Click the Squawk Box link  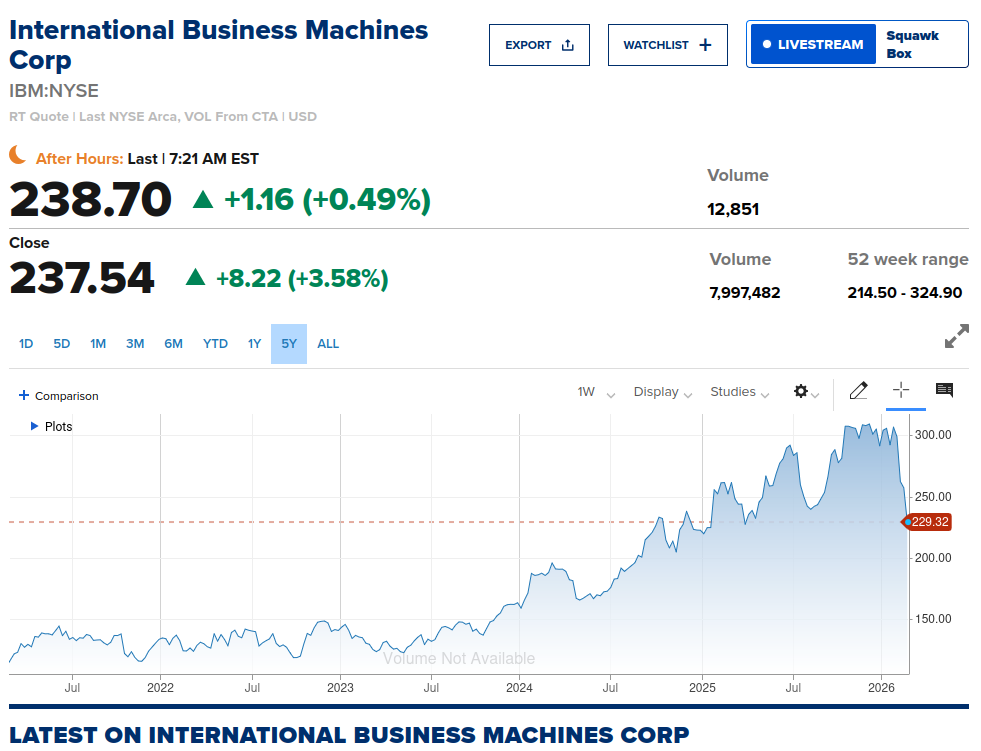912,44
